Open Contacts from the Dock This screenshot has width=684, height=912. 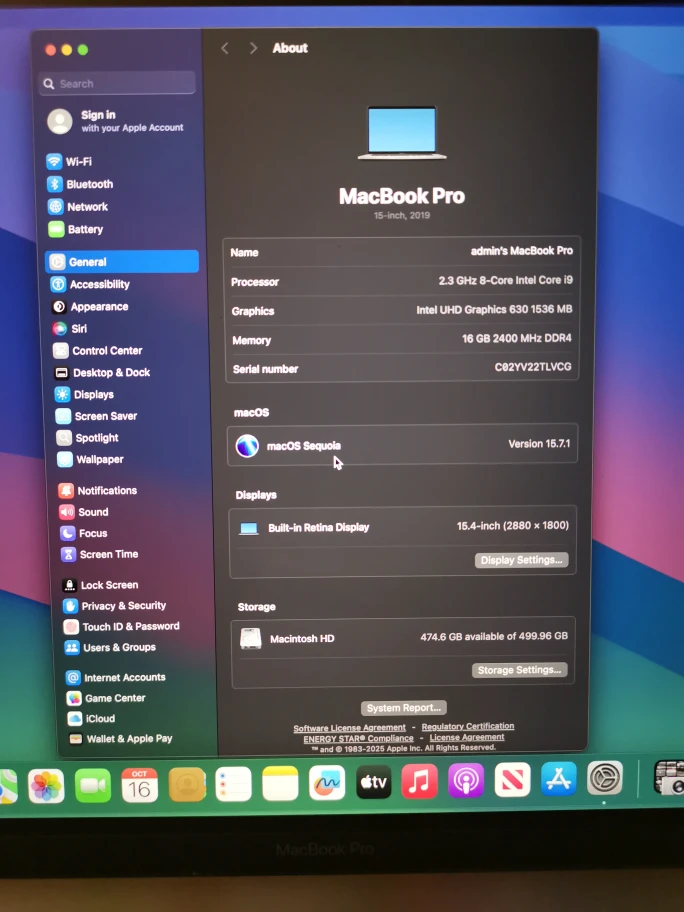point(187,785)
